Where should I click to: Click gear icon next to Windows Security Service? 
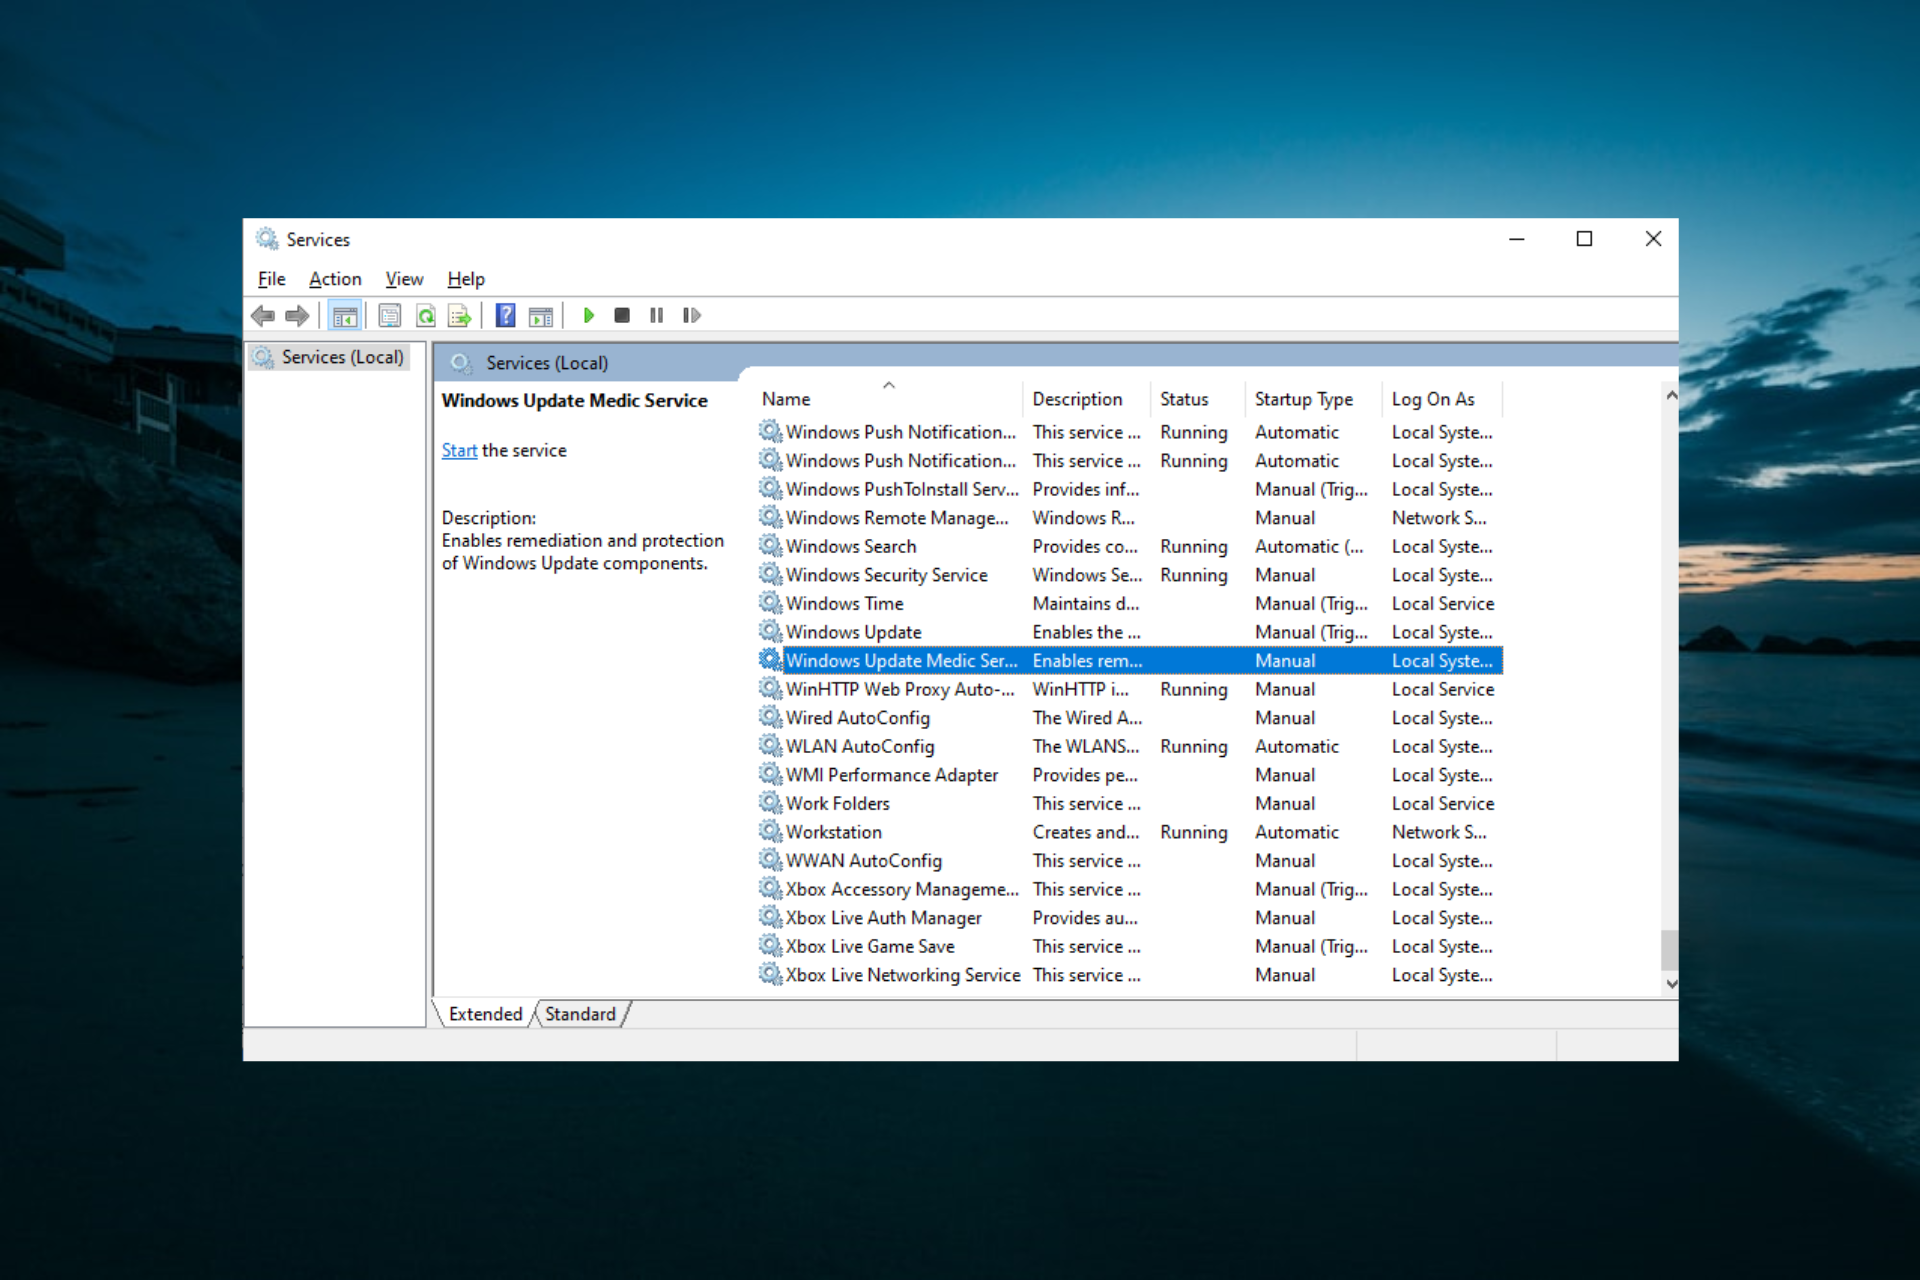[x=770, y=575]
